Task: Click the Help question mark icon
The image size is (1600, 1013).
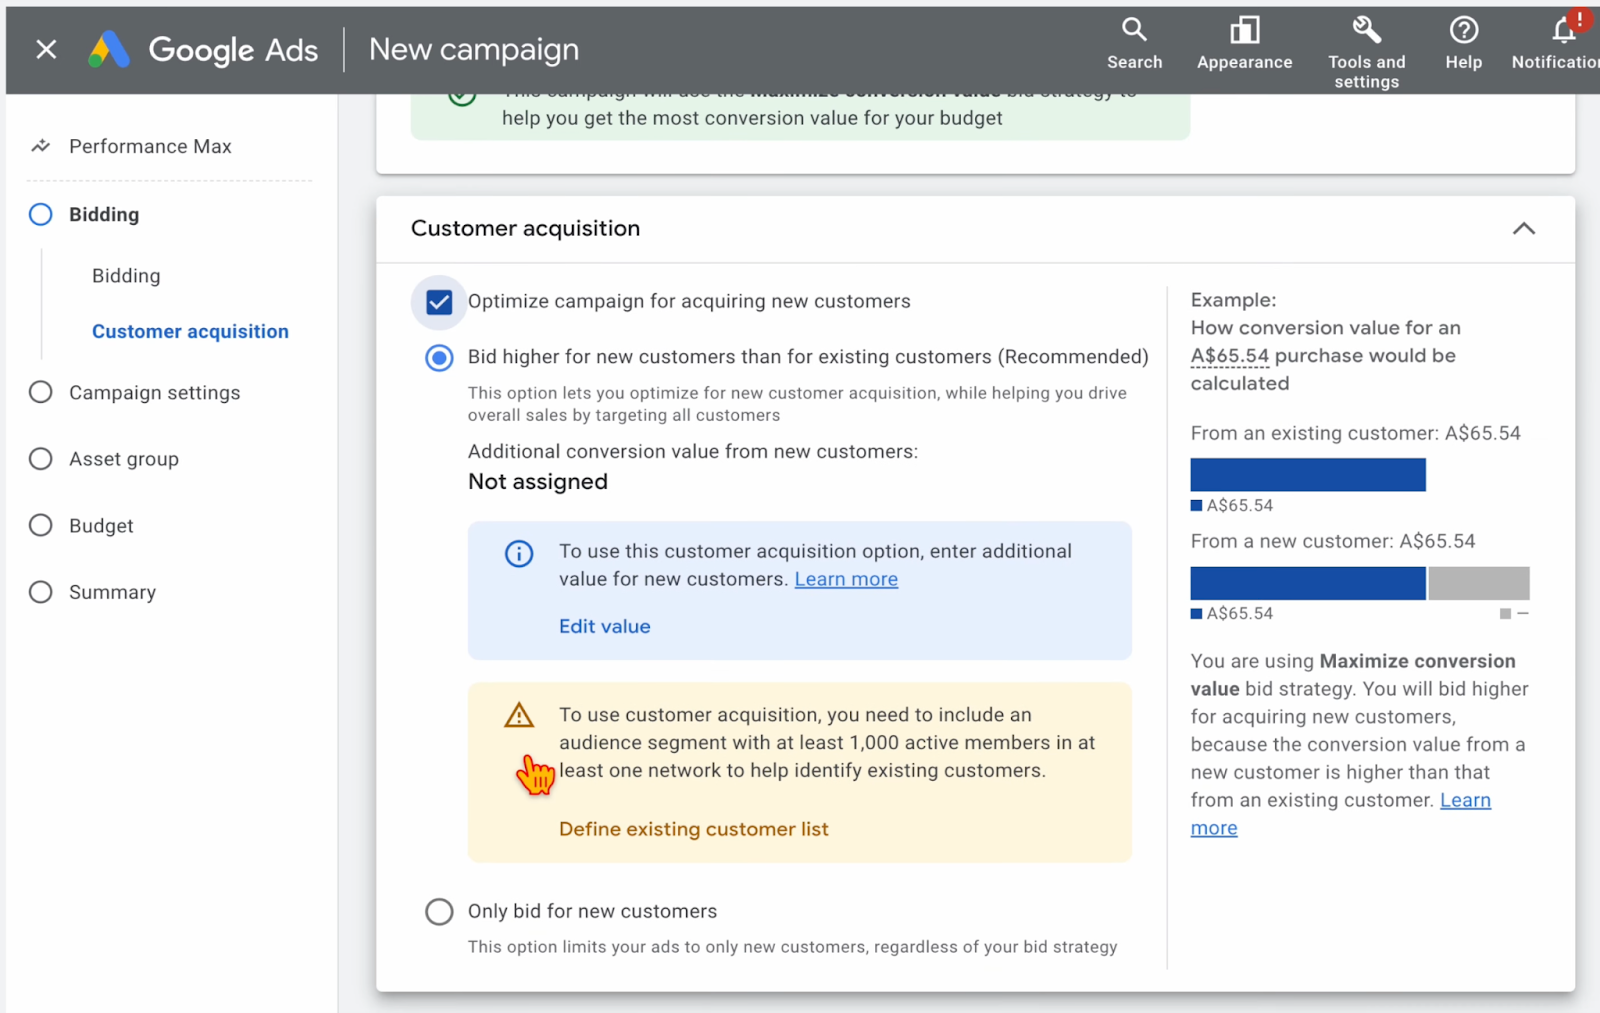Action: point(1463,30)
